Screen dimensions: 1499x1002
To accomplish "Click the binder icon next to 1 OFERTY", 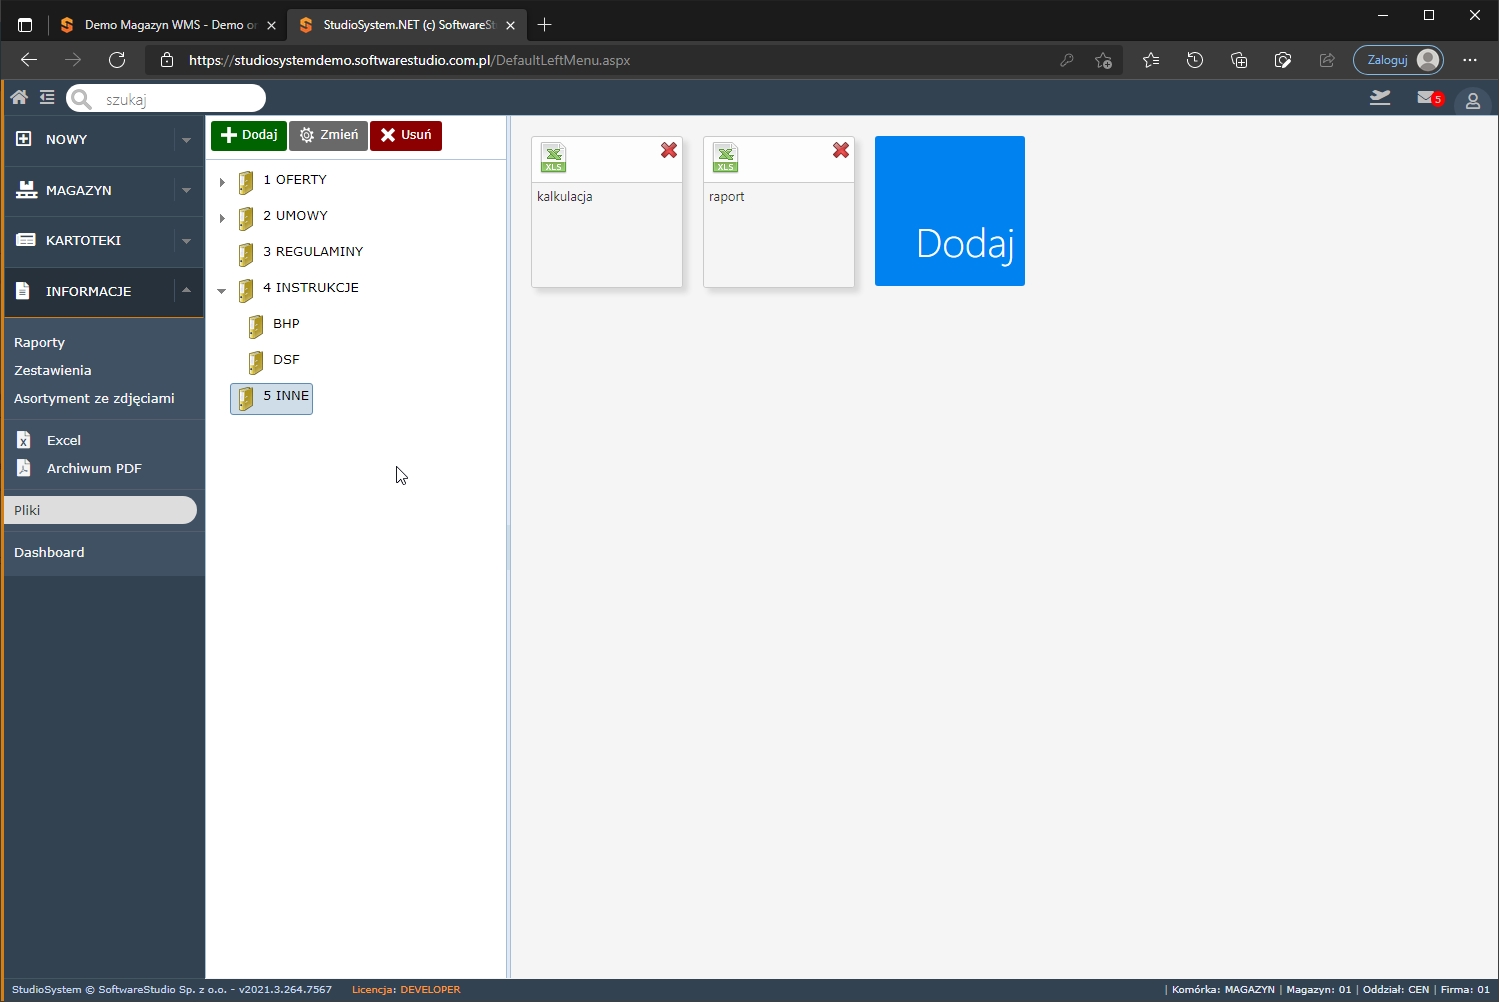I will [246, 182].
